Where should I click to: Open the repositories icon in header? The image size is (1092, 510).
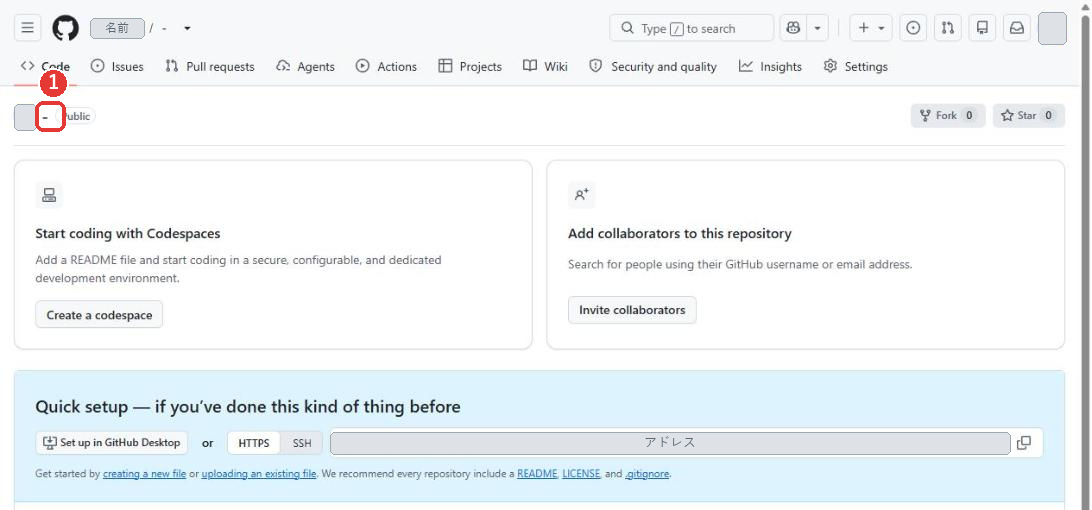click(983, 28)
